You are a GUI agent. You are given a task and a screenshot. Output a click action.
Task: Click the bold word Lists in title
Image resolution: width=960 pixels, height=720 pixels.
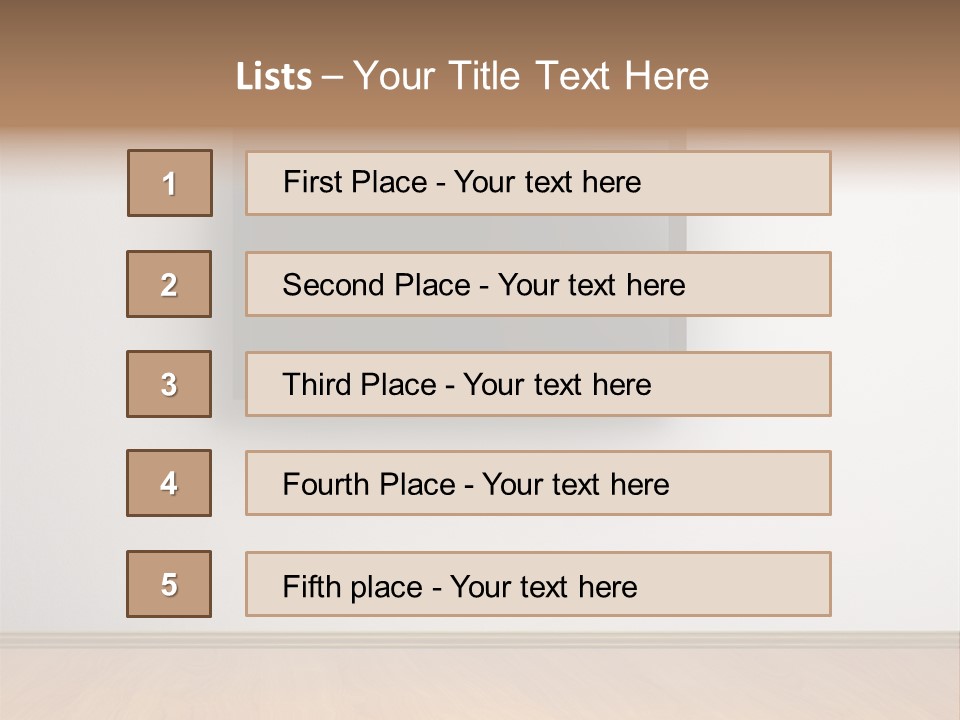coord(274,77)
